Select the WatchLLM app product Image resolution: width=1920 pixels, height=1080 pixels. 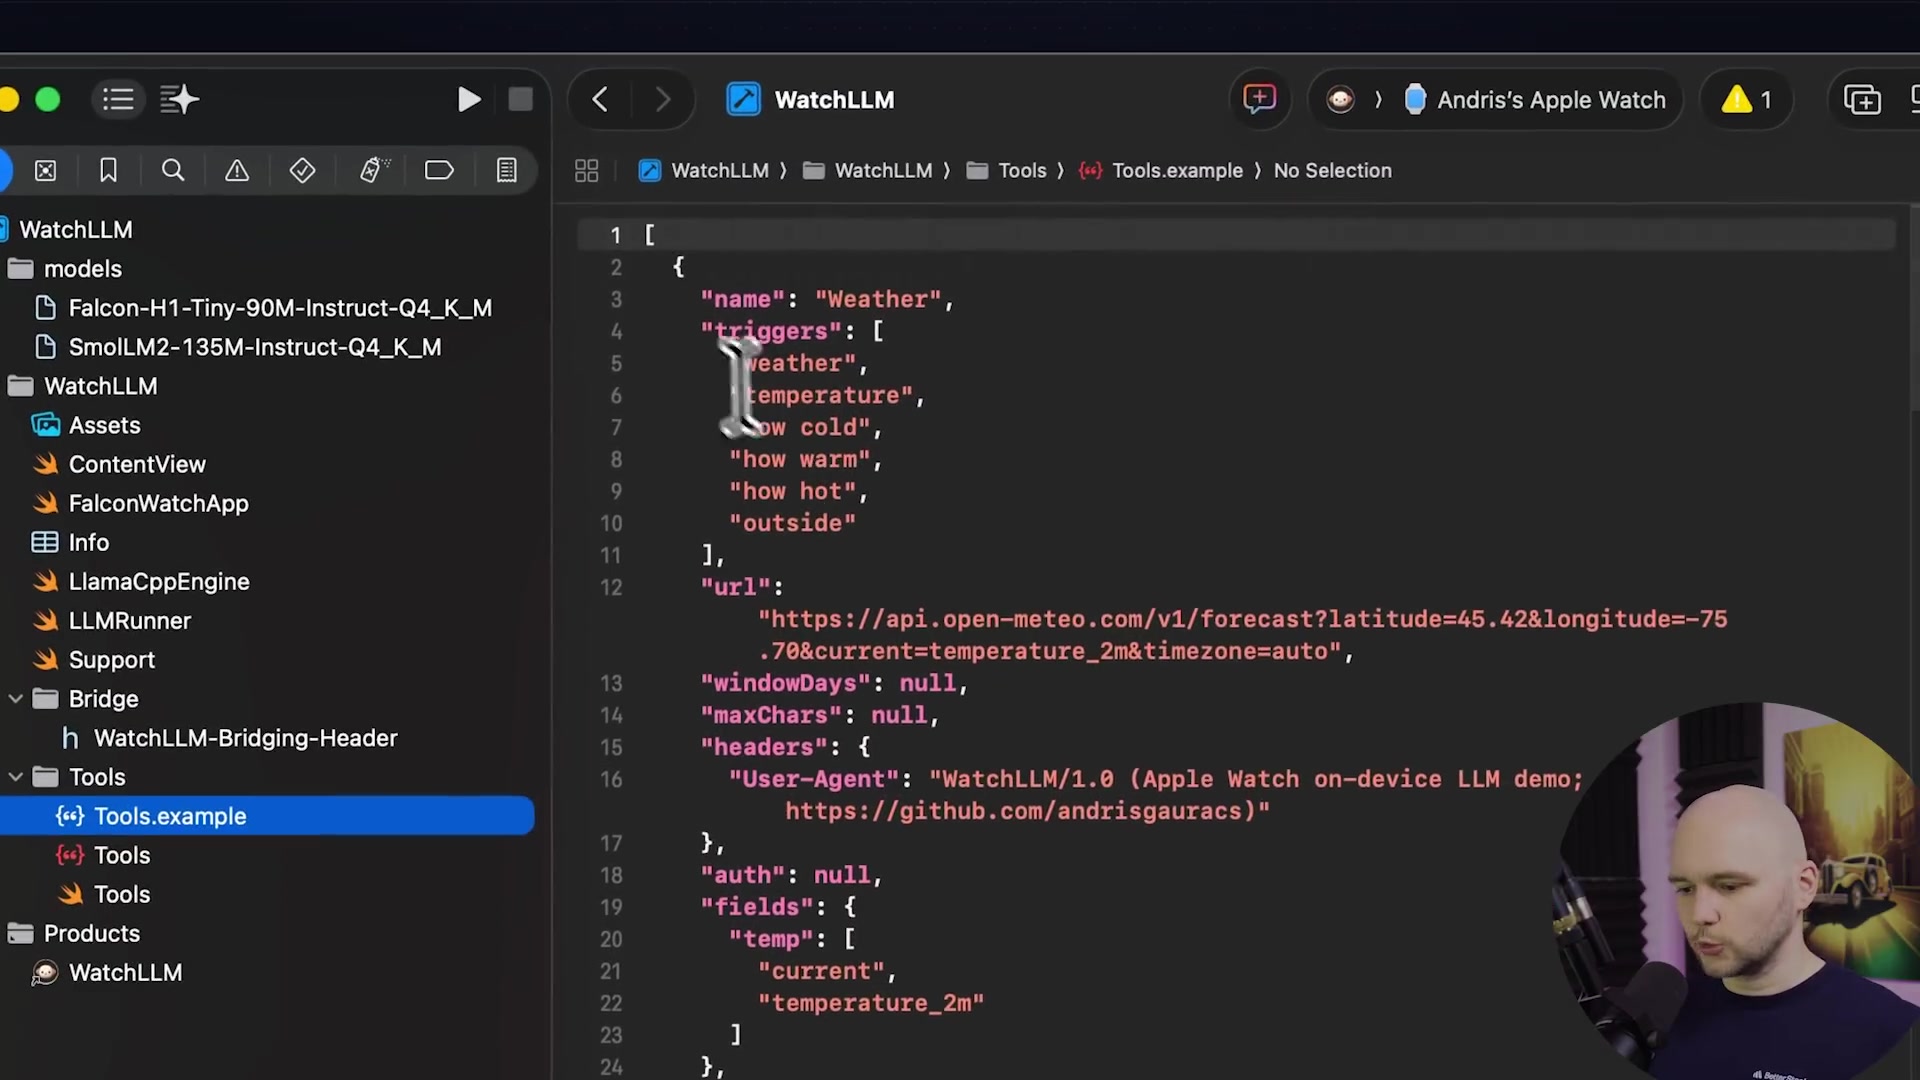pyautogui.click(x=125, y=972)
